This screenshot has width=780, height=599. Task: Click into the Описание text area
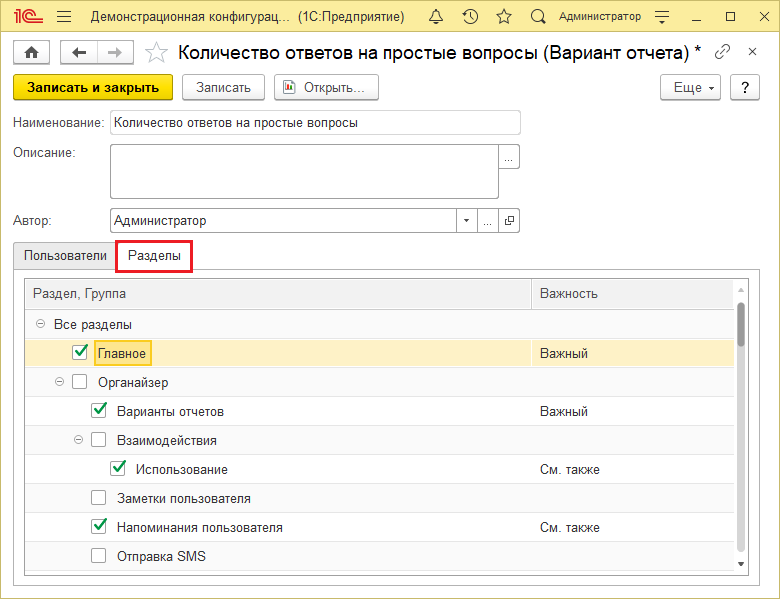[x=304, y=172]
